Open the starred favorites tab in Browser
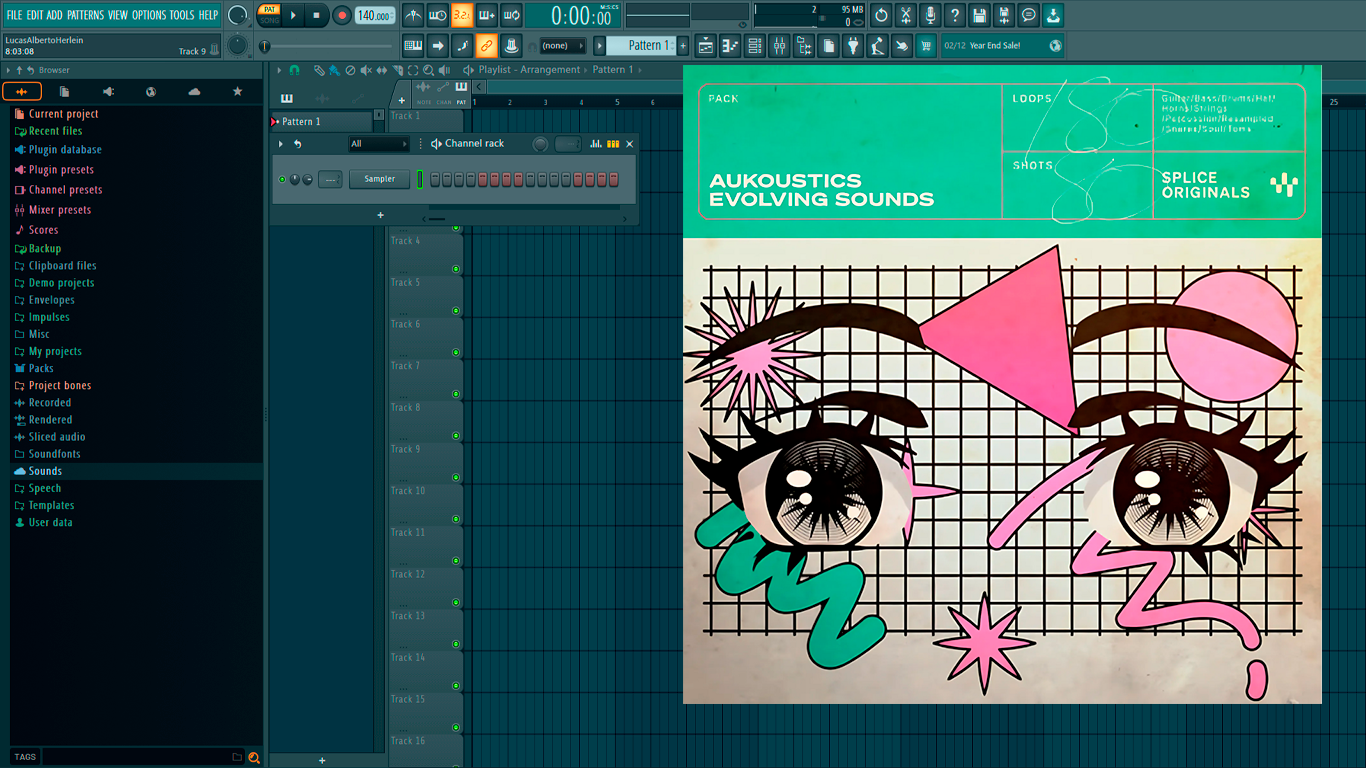Viewport: 1366px width, 768px height. [237, 92]
